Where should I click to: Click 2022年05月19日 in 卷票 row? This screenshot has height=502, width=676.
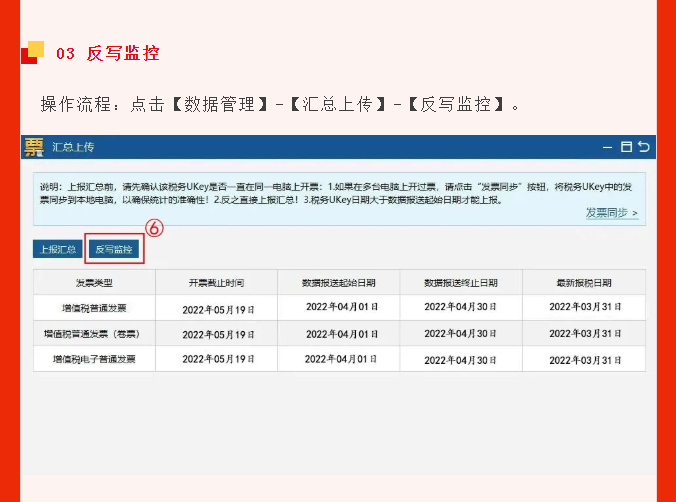pos(218,335)
